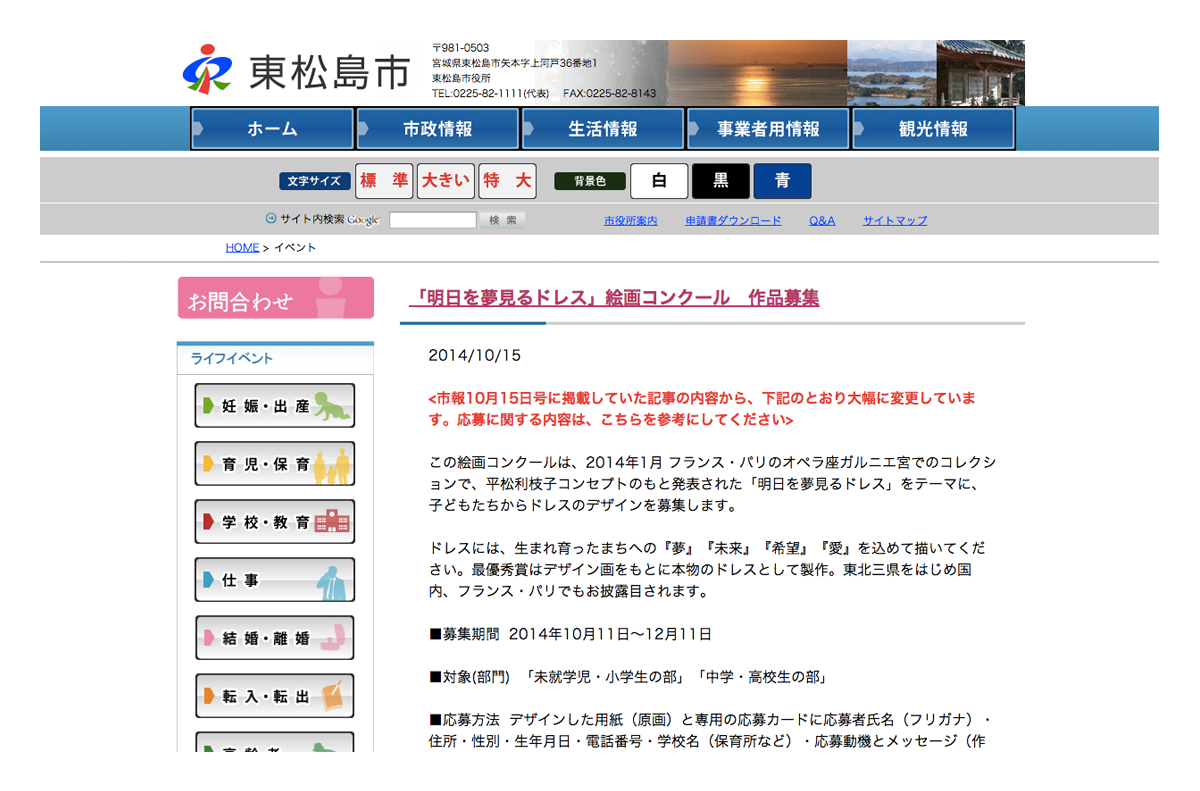Go to the ホーム navigation tab
This screenshot has width=1200, height=791.
[272, 129]
